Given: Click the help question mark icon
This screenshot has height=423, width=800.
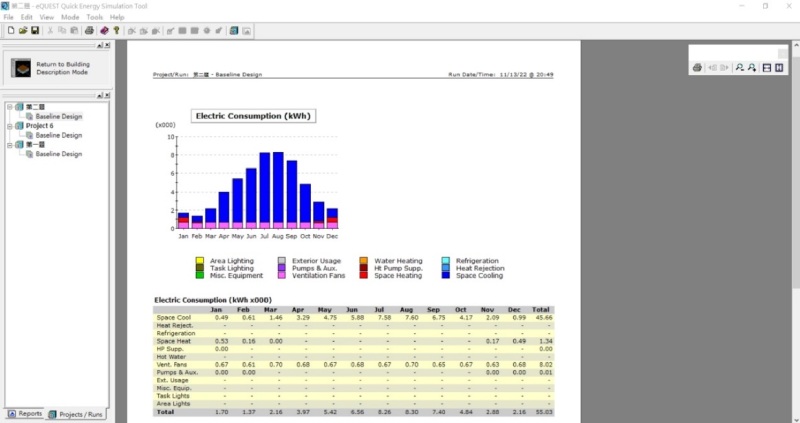Looking at the screenshot, I should pyautogui.click(x=116, y=31).
